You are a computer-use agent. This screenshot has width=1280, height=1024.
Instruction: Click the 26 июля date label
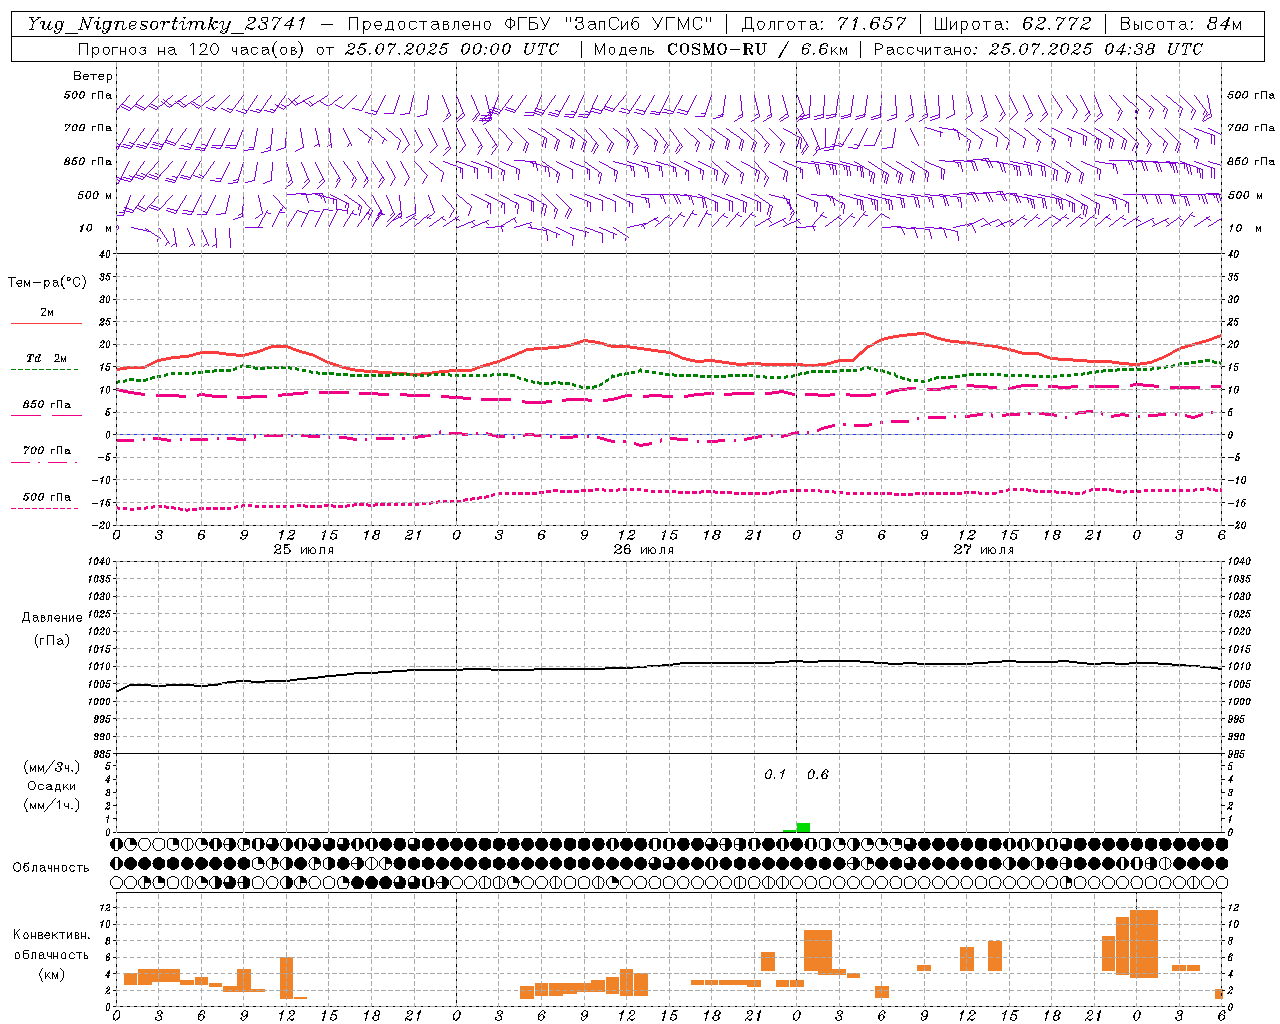pos(644,550)
